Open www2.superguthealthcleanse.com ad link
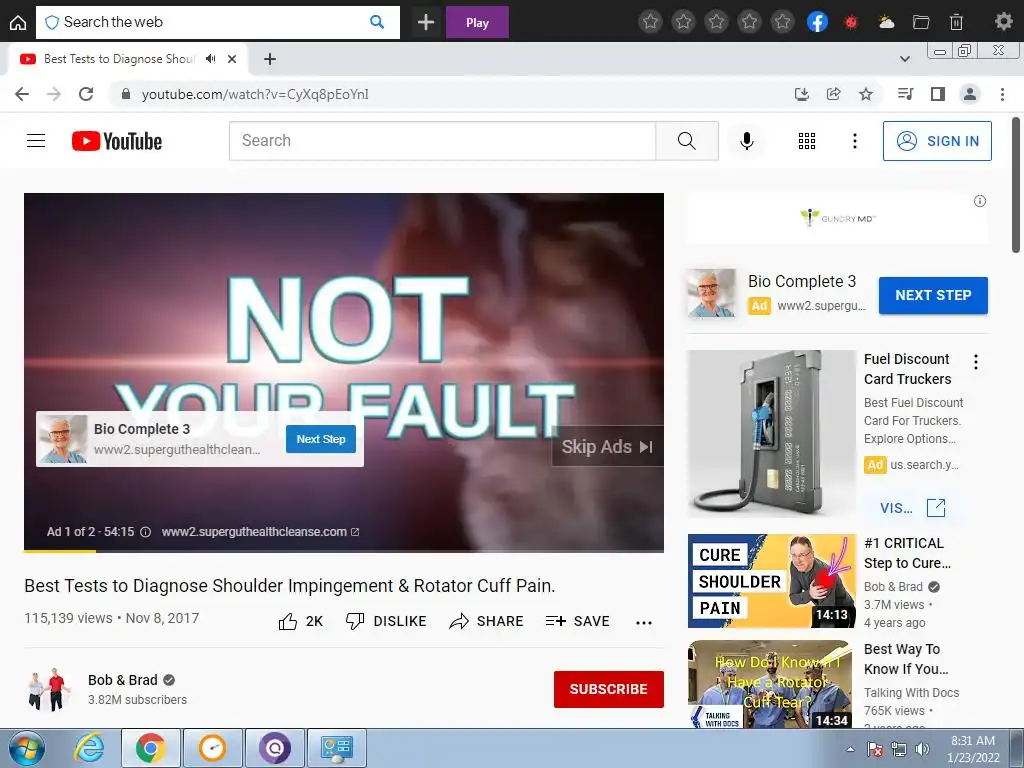 click(x=260, y=532)
